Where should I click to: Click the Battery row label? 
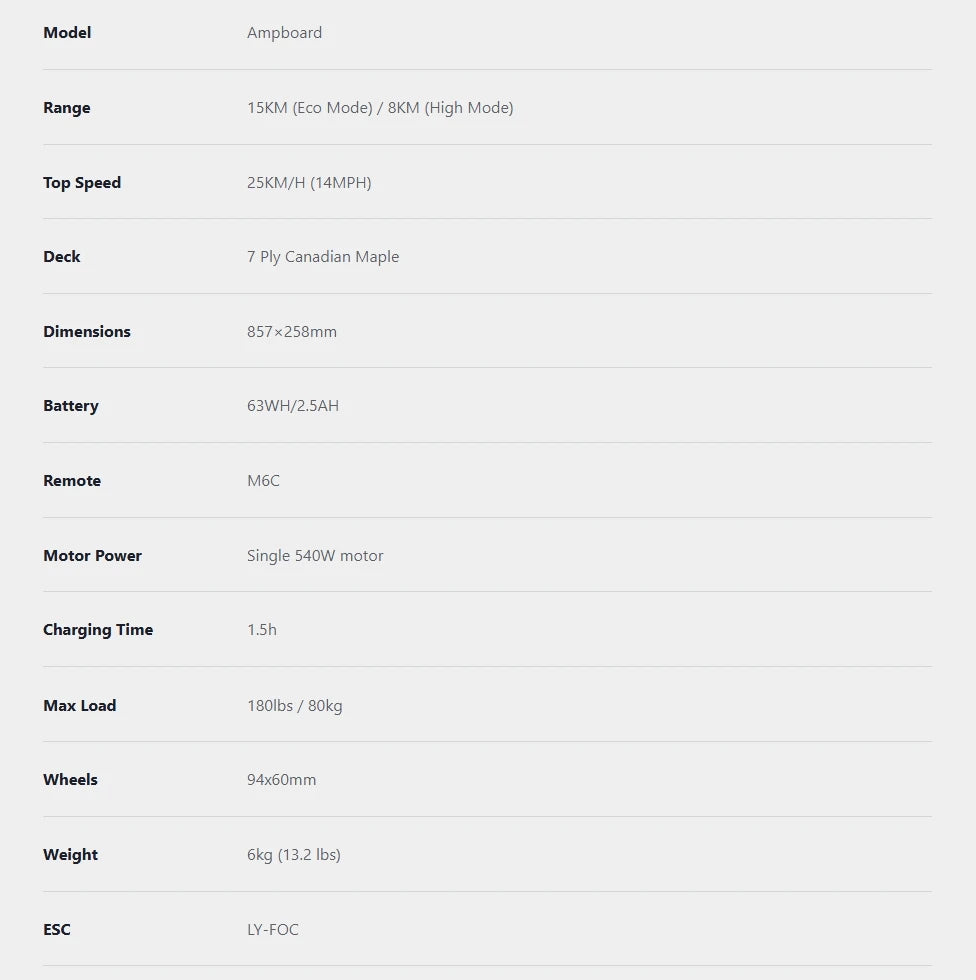click(71, 406)
